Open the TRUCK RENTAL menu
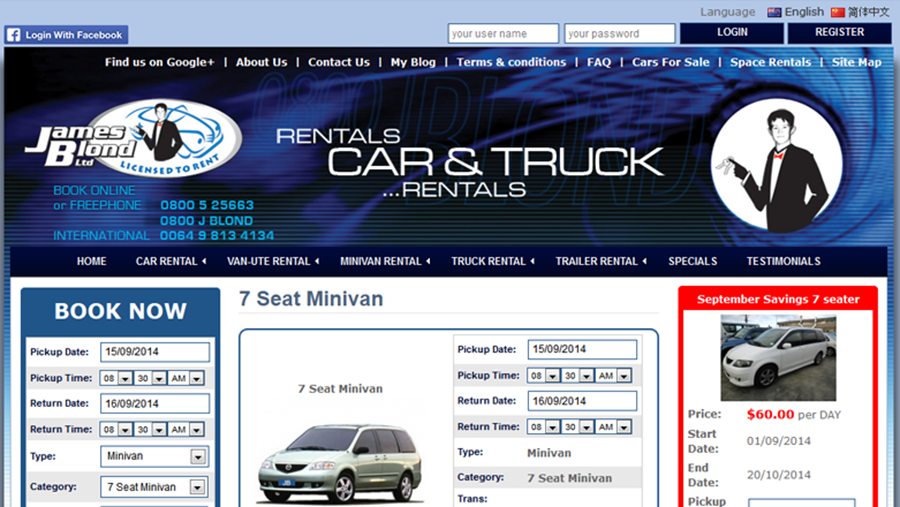The image size is (900, 507). coord(492,261)
